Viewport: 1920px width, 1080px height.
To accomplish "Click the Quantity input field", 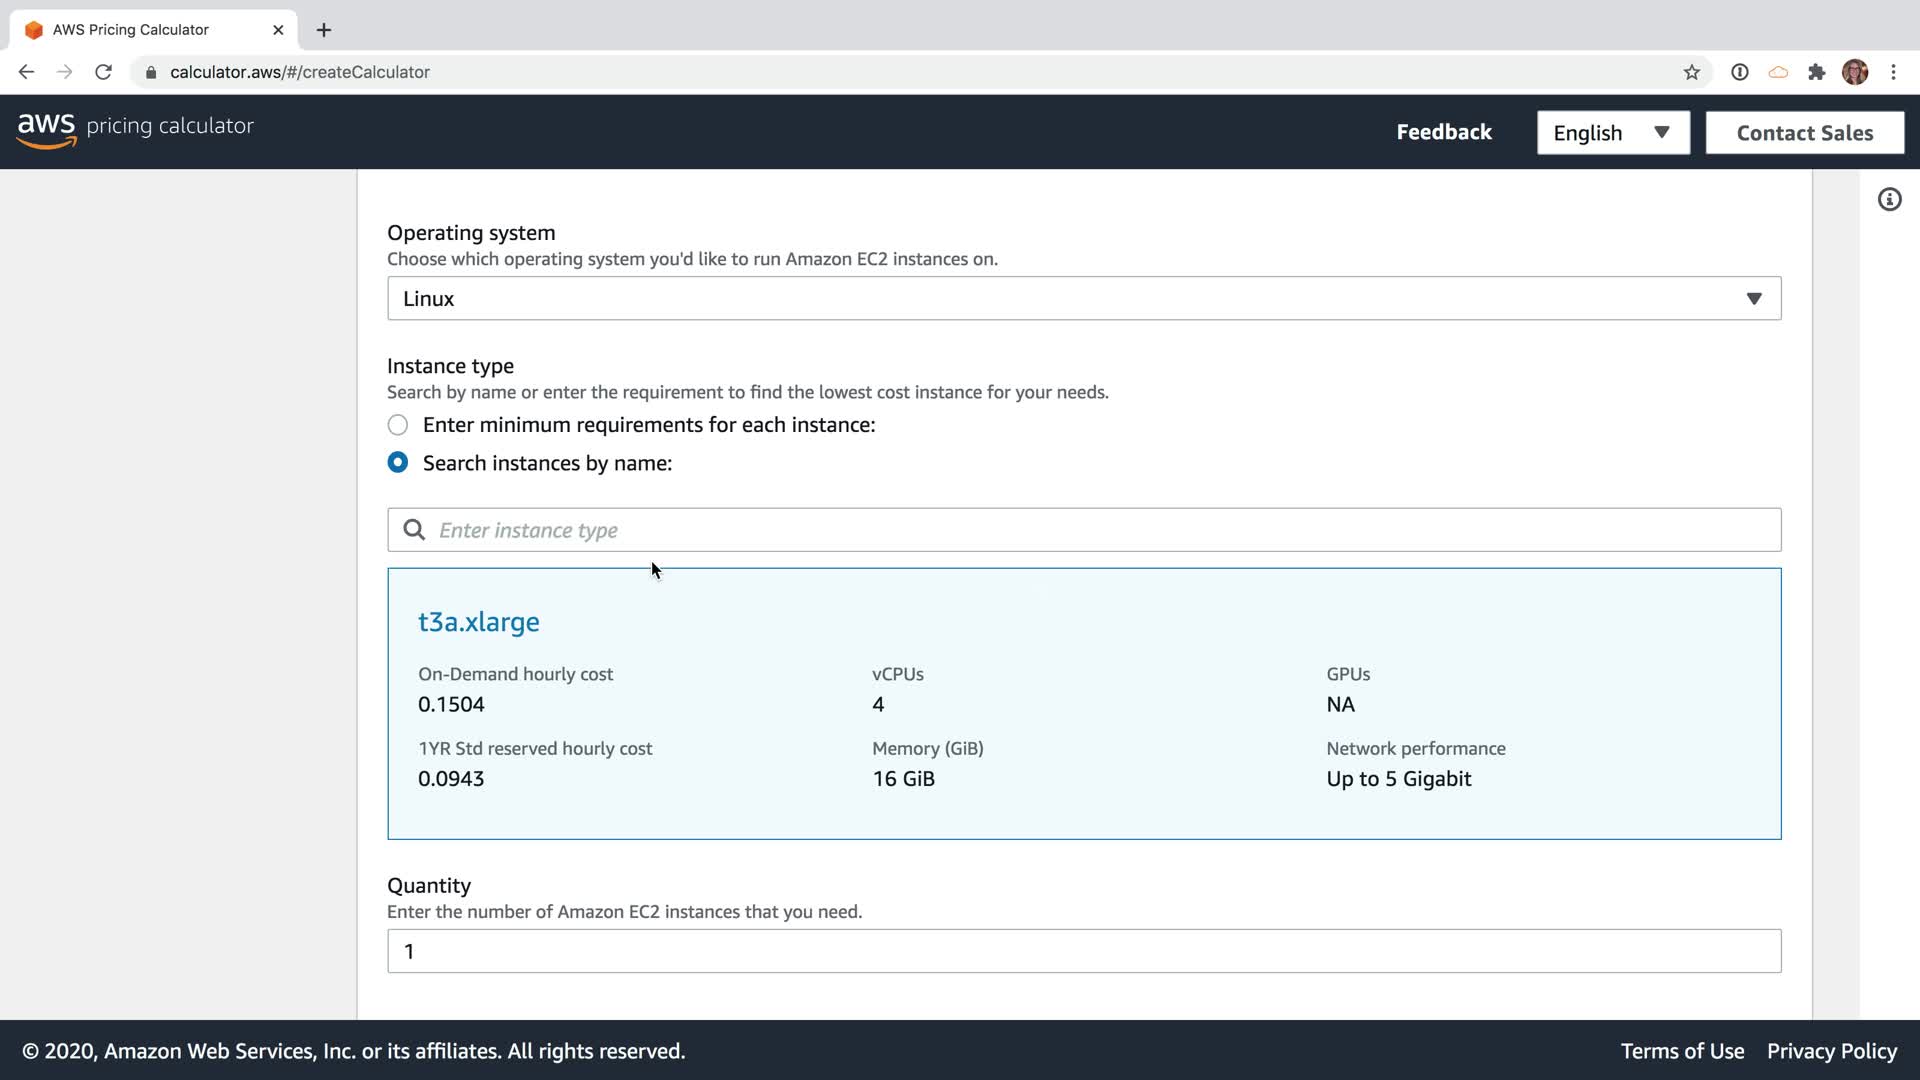I will click(x=1083, y=951).
